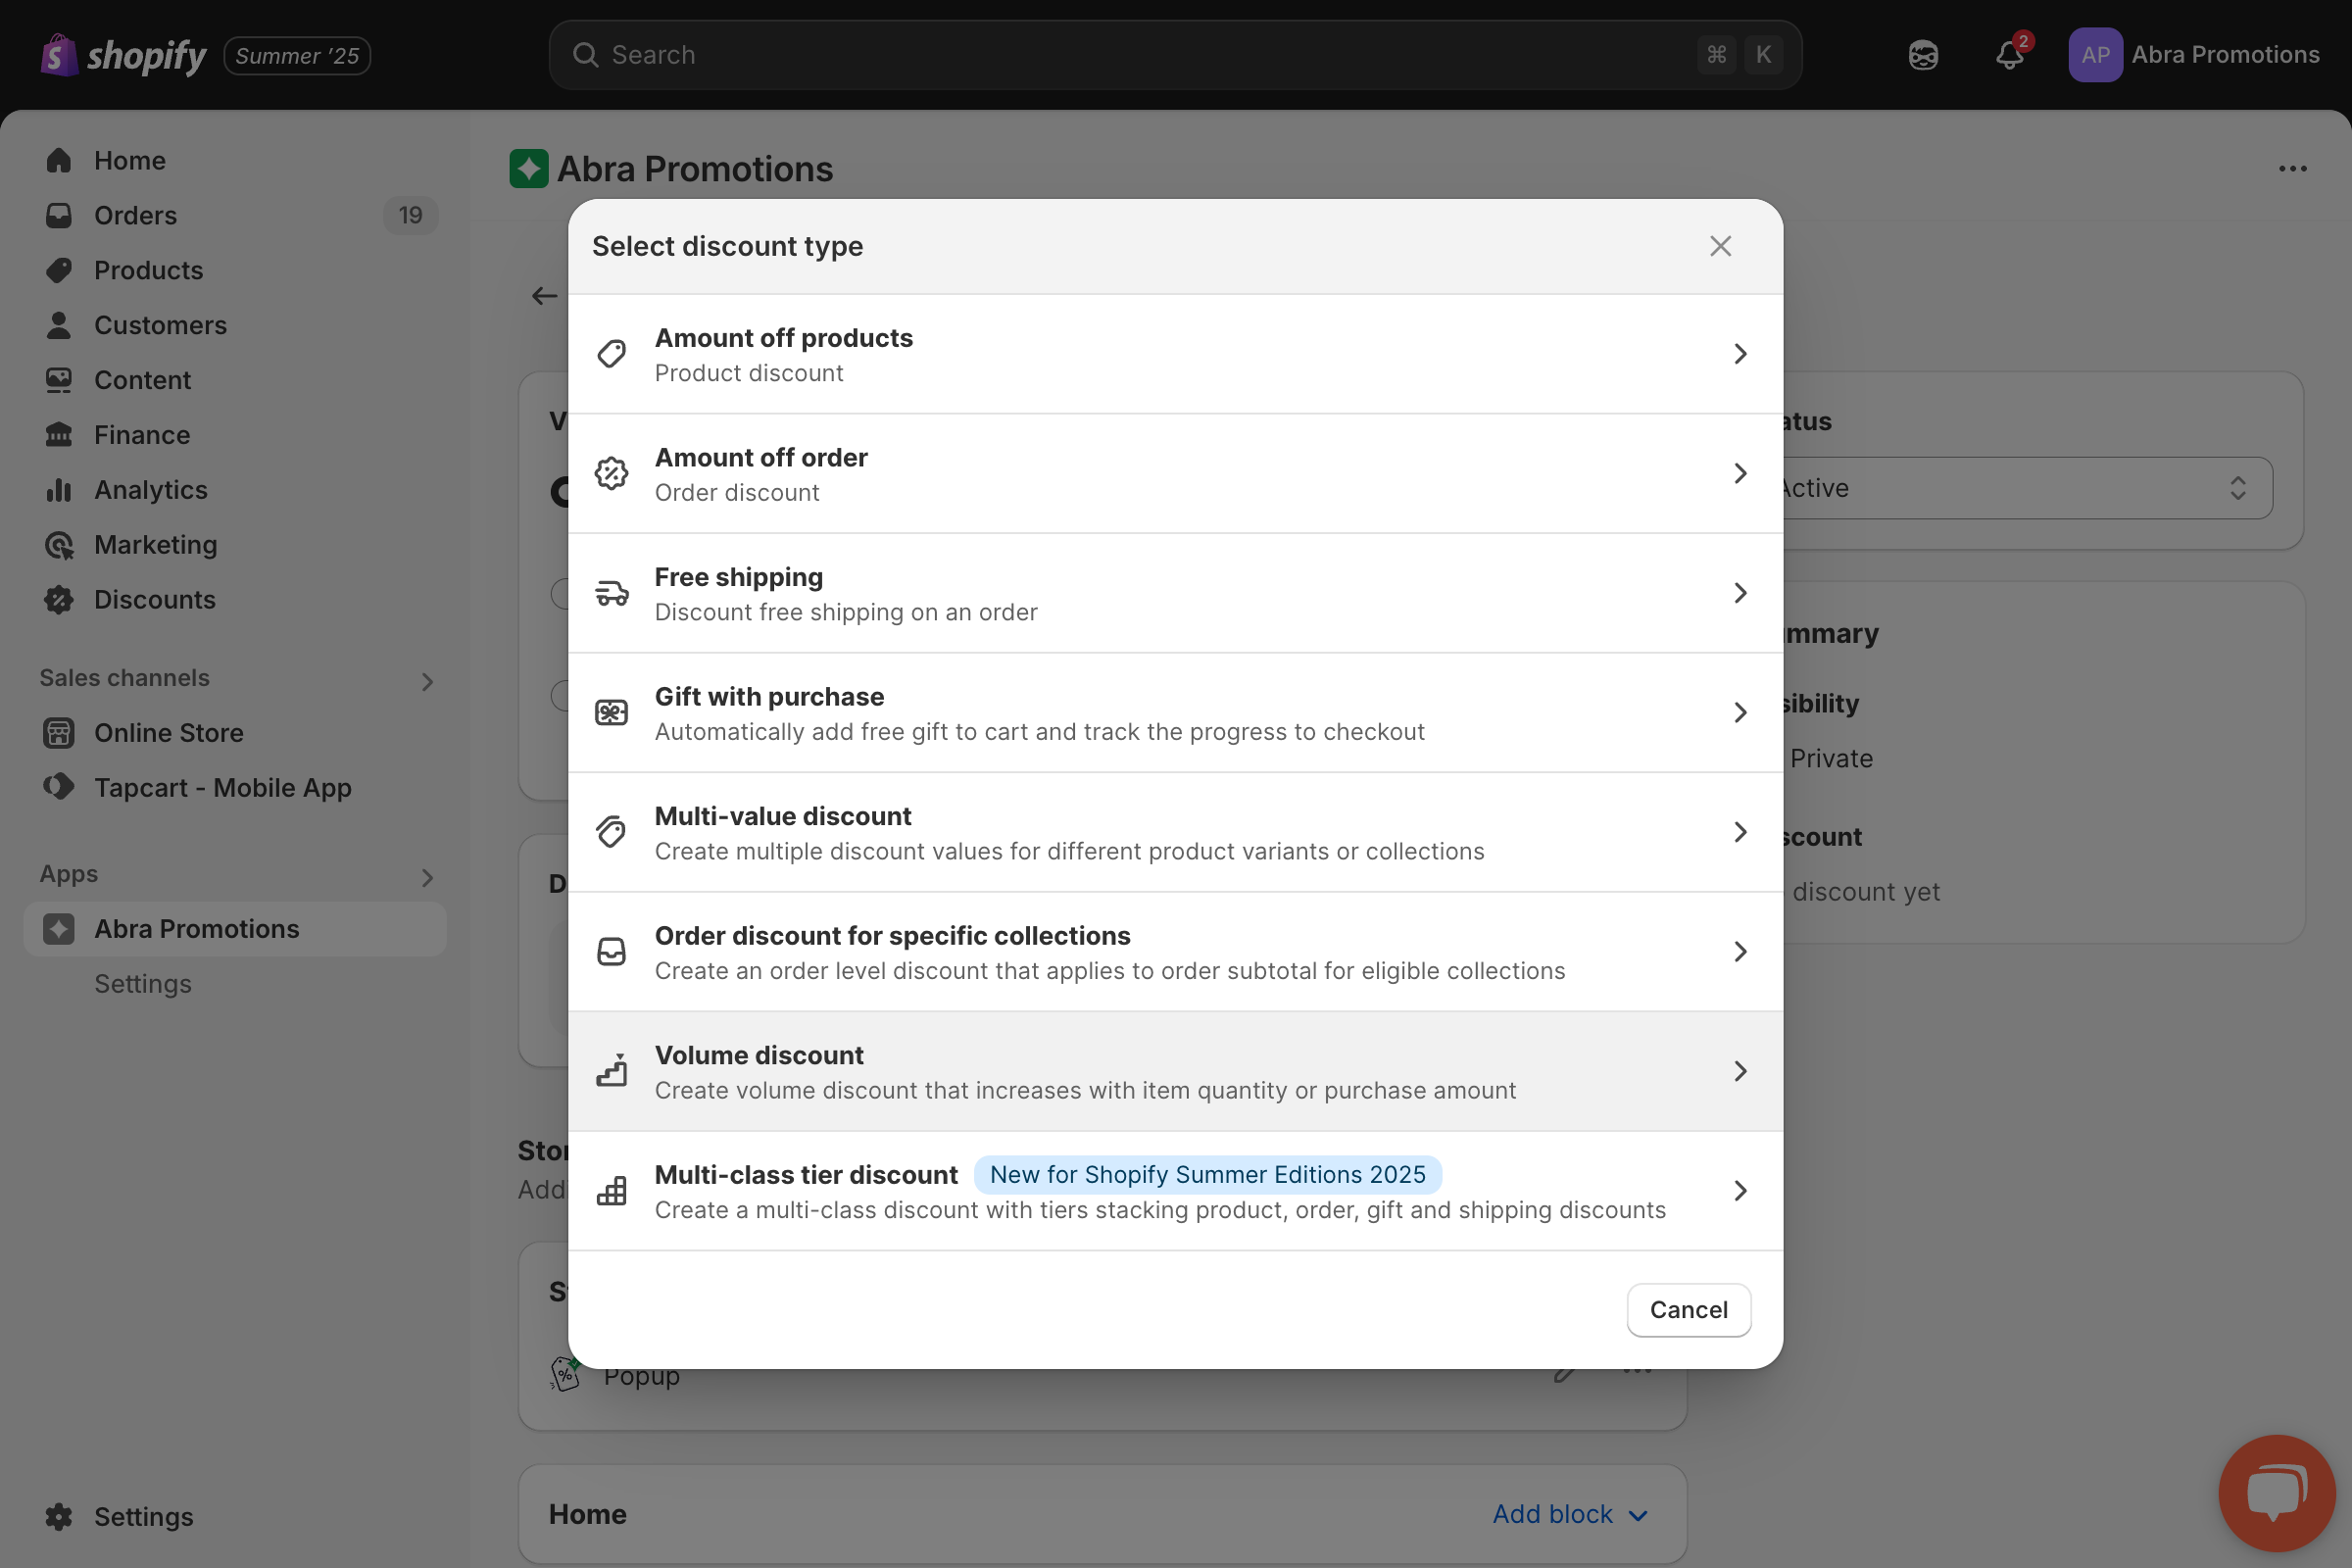Click the Search field
This screenshot has height=1568, width=2352.
pos(1175,55)
